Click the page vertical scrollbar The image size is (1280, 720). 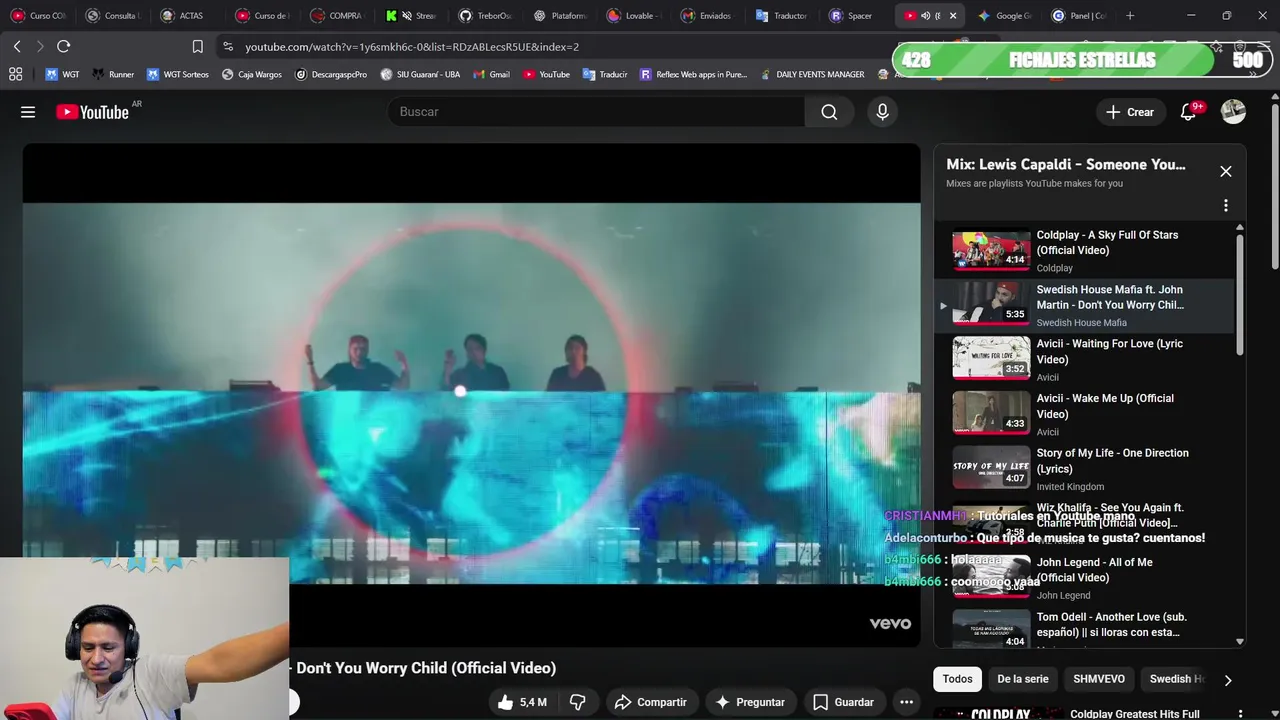(1274, 185)
